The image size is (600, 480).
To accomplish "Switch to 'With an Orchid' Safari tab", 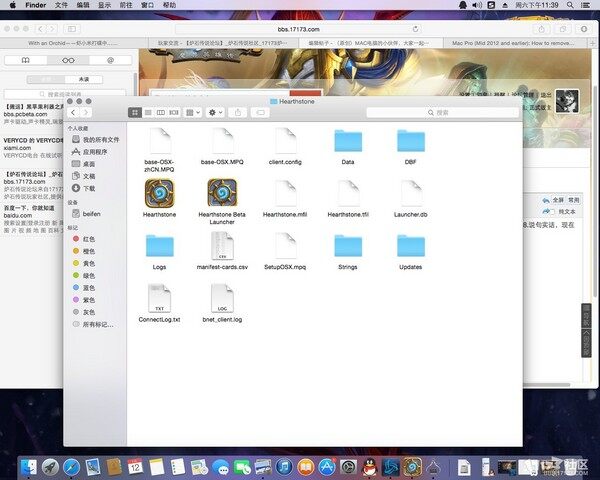I will coord(73,43).
